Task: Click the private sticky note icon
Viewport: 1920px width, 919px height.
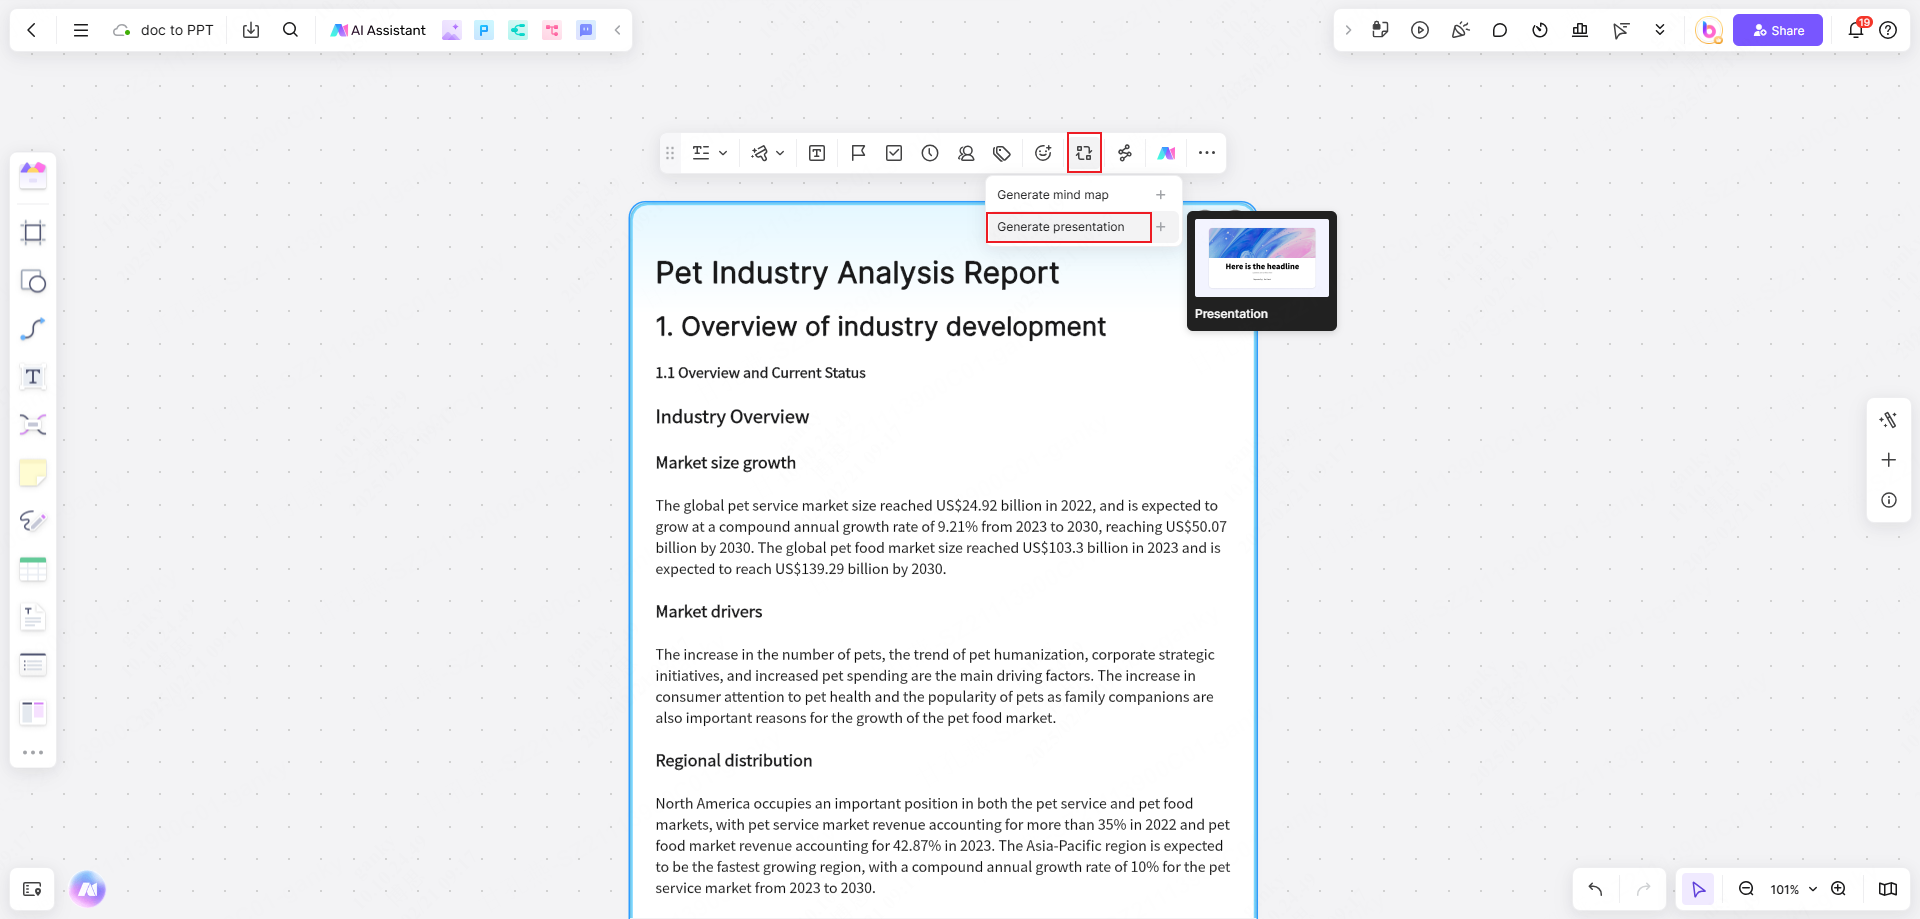Action: (1380, 30)
